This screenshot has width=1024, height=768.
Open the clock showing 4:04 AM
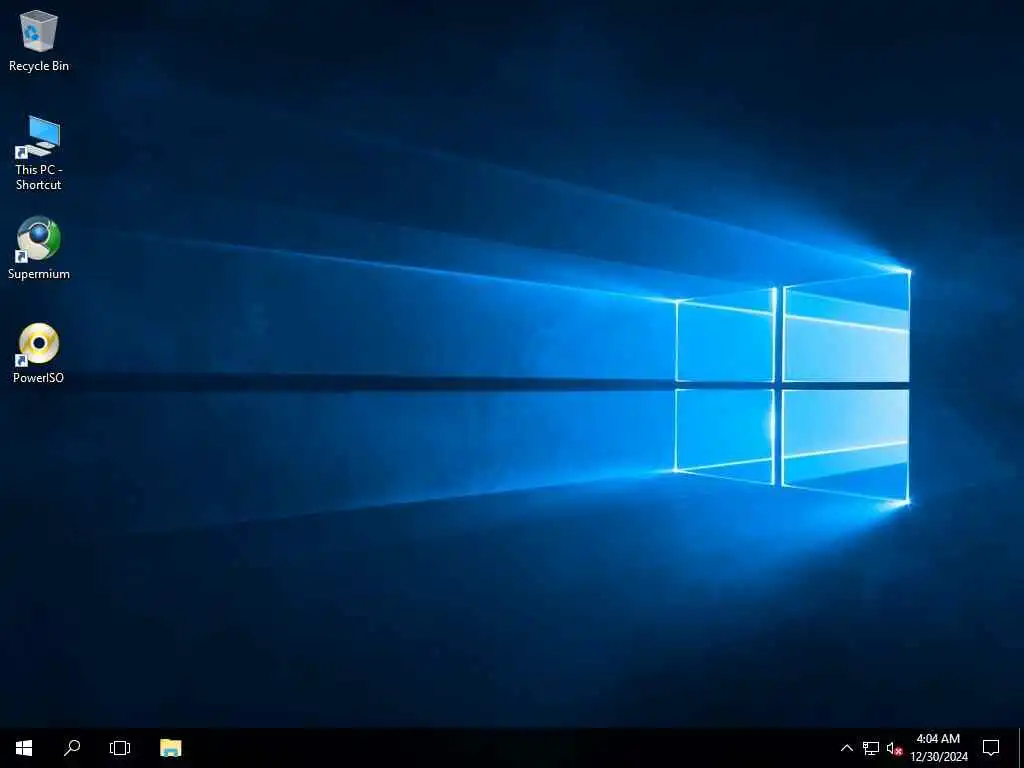click(x=938, y=748)
